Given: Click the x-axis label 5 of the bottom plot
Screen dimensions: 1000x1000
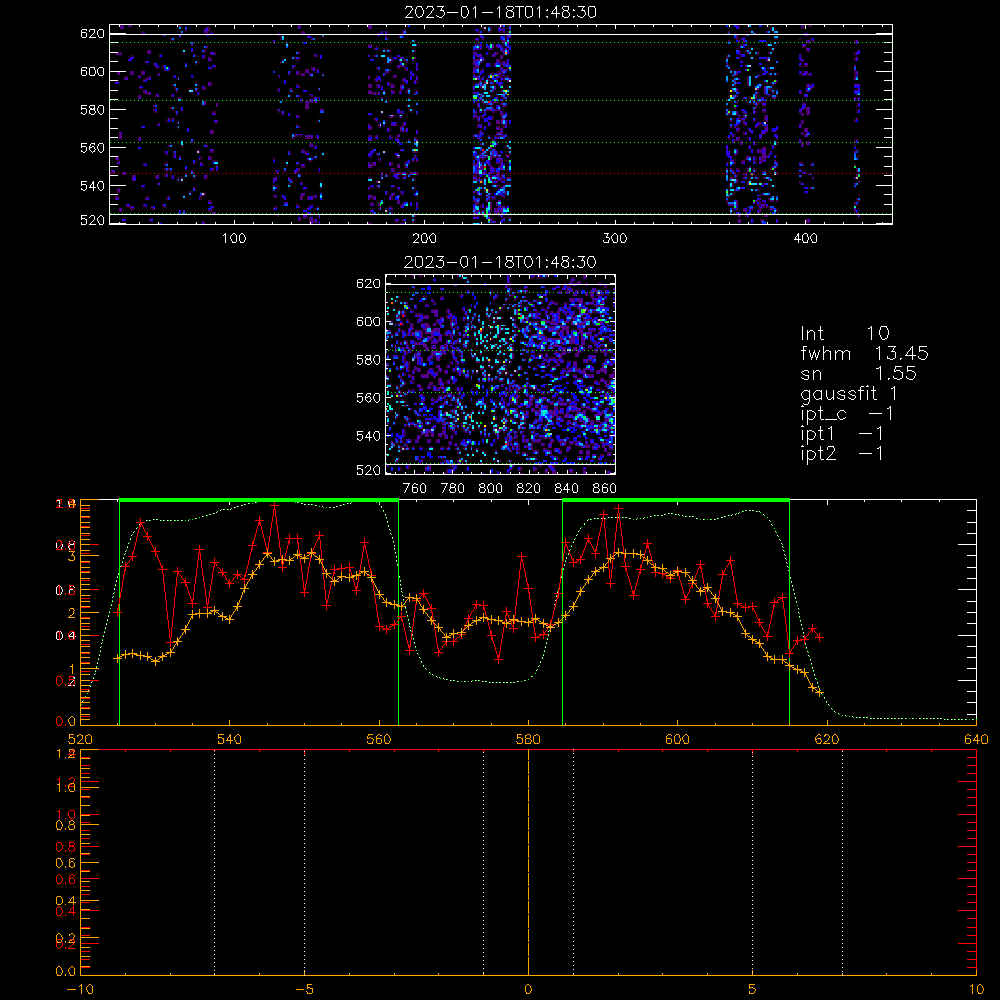Looking at the screenshot, I should [753, 990].
